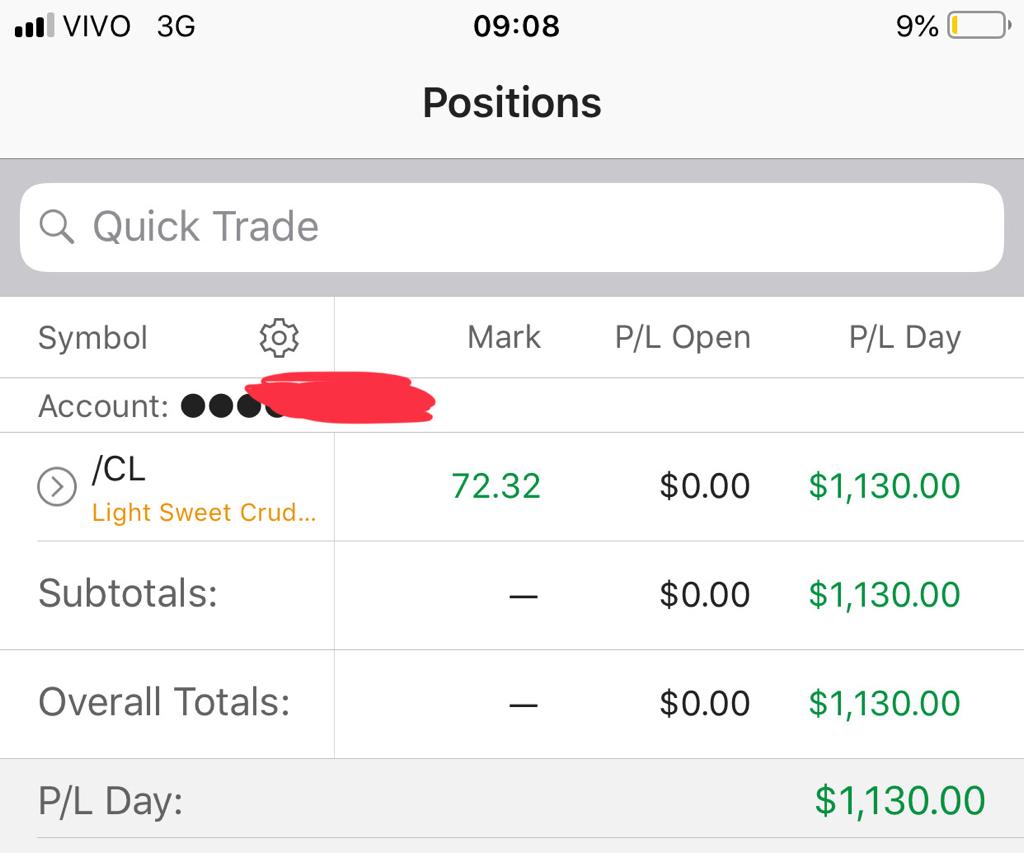
Task: Select the 72.32 mark price
Action: (496, 486)
